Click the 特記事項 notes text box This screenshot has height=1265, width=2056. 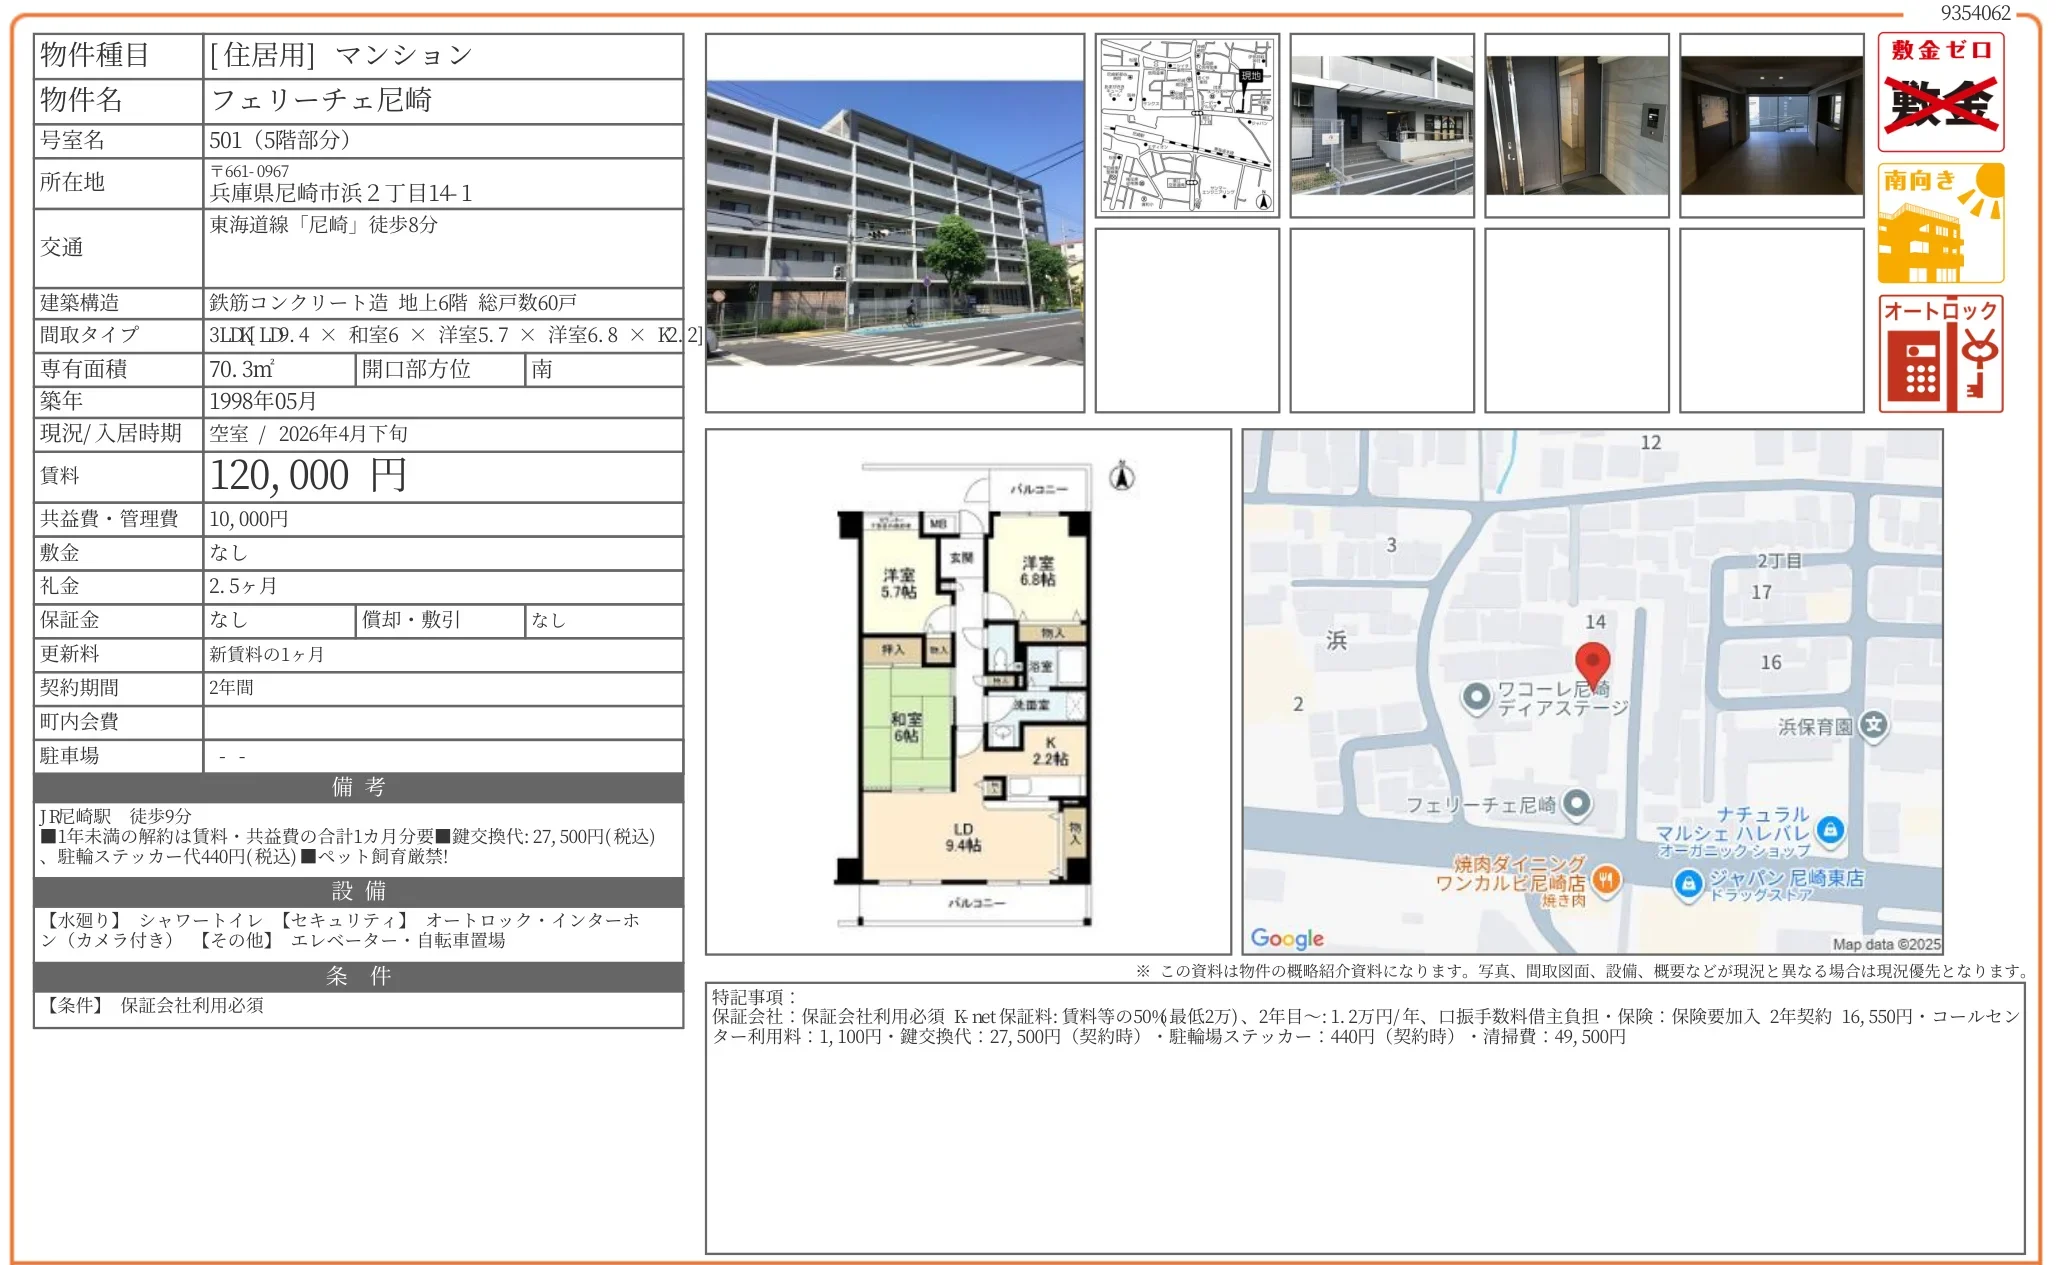tap(1364, 1117)
